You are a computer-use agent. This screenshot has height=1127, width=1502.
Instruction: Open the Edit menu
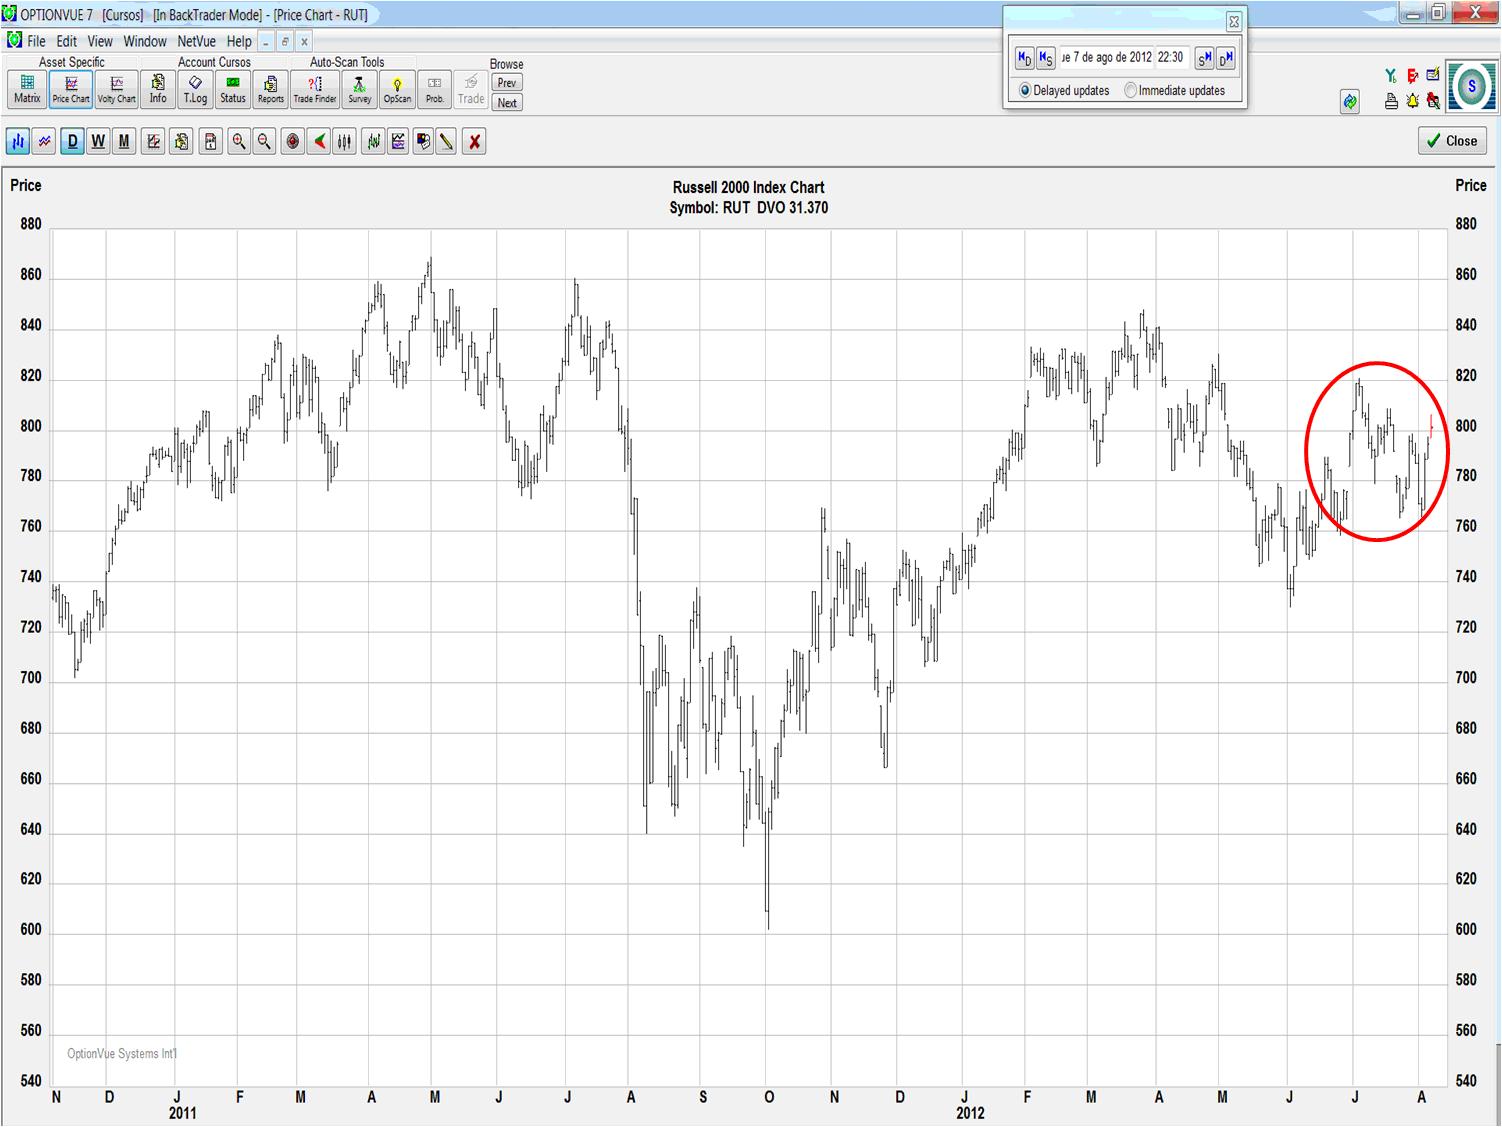(67, 41)
